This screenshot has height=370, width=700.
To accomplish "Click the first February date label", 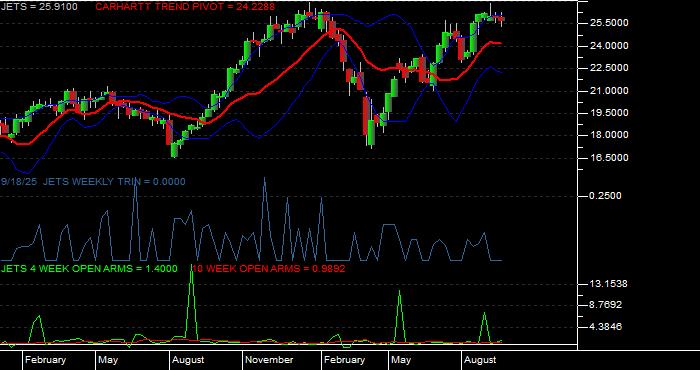I will [x=46, y=360].
